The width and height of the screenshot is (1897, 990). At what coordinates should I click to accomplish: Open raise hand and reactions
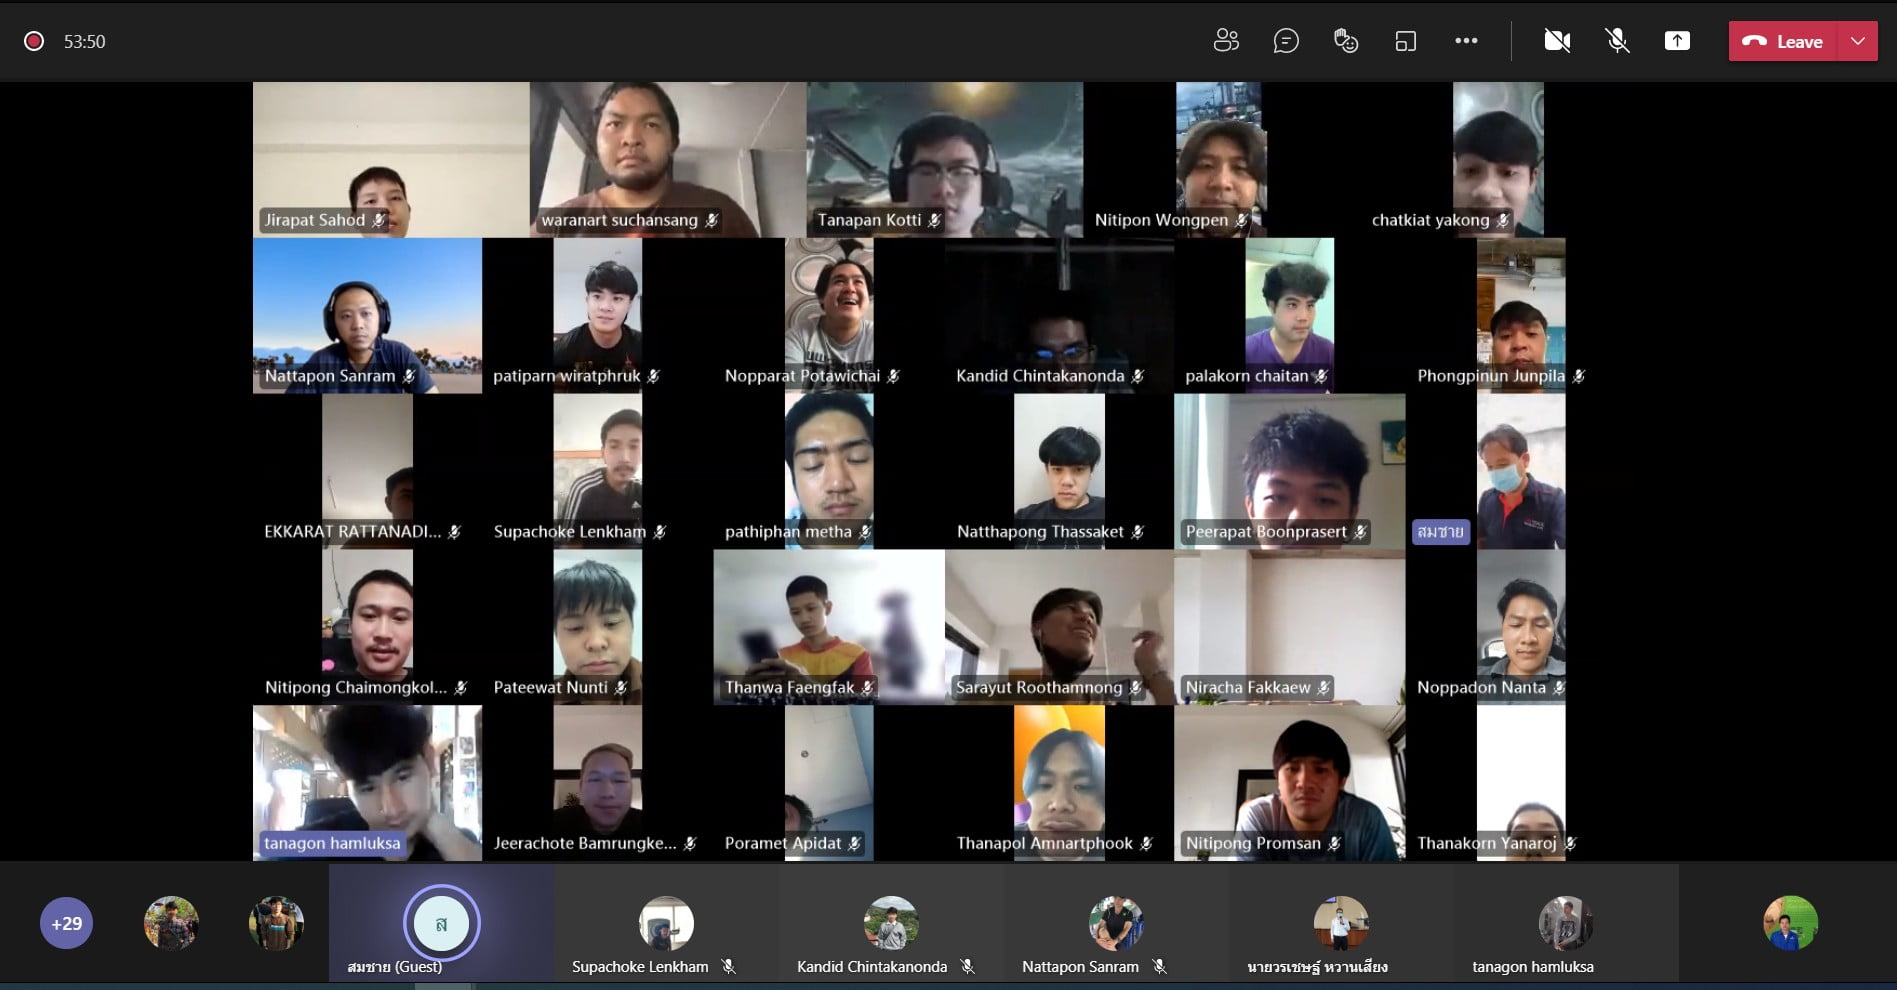coord(1346,41)
